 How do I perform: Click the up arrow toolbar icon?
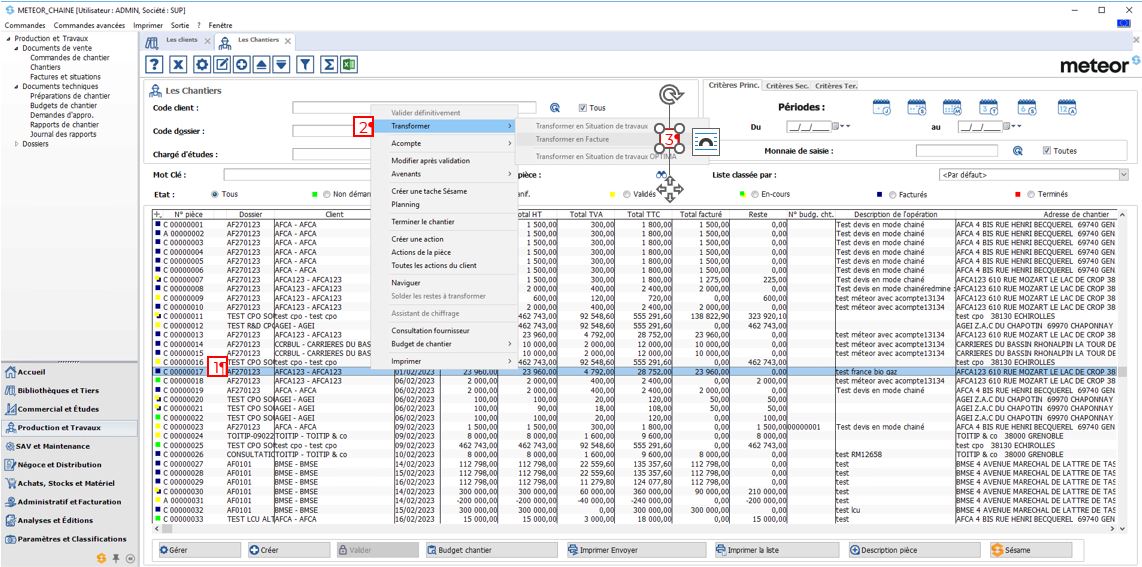point(261,65)
